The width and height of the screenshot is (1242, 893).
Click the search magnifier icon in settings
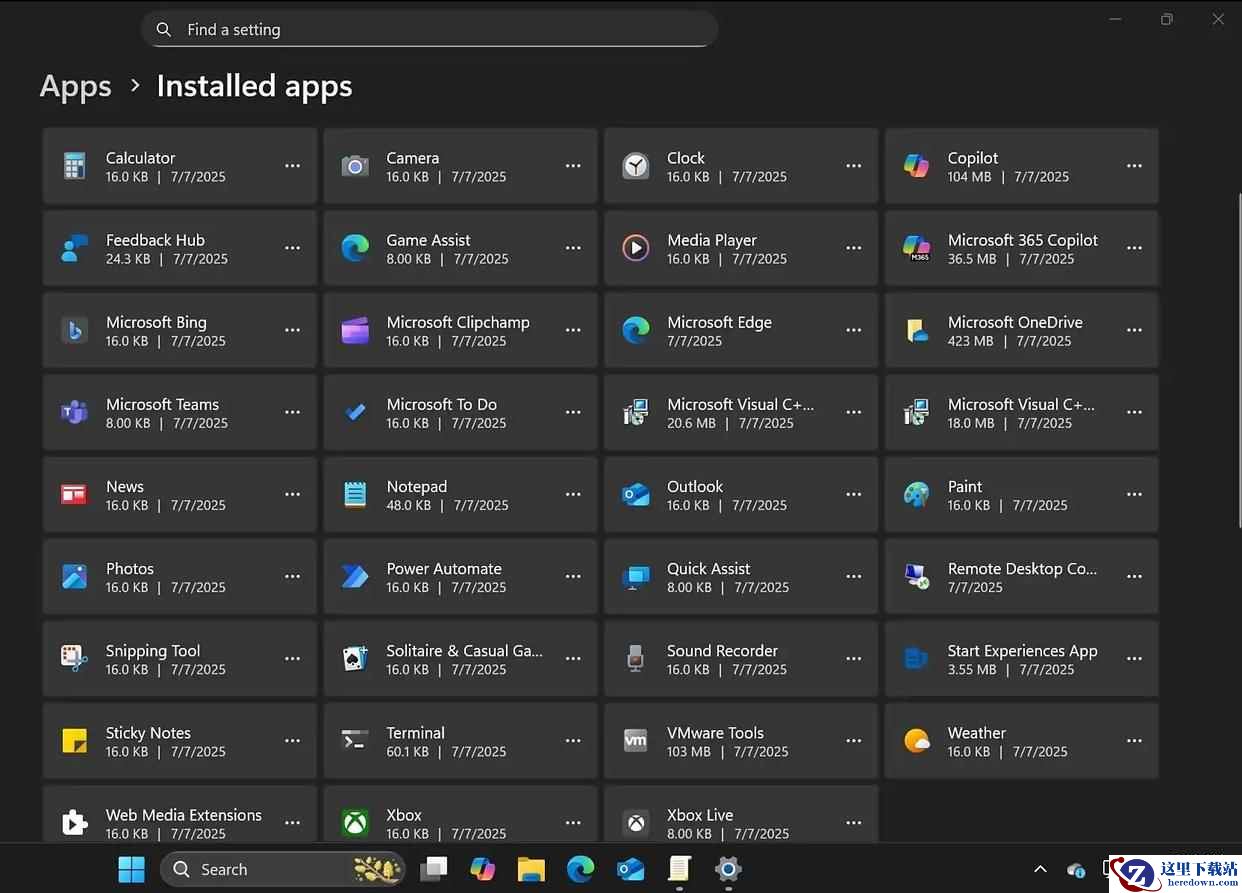(164, 30)
